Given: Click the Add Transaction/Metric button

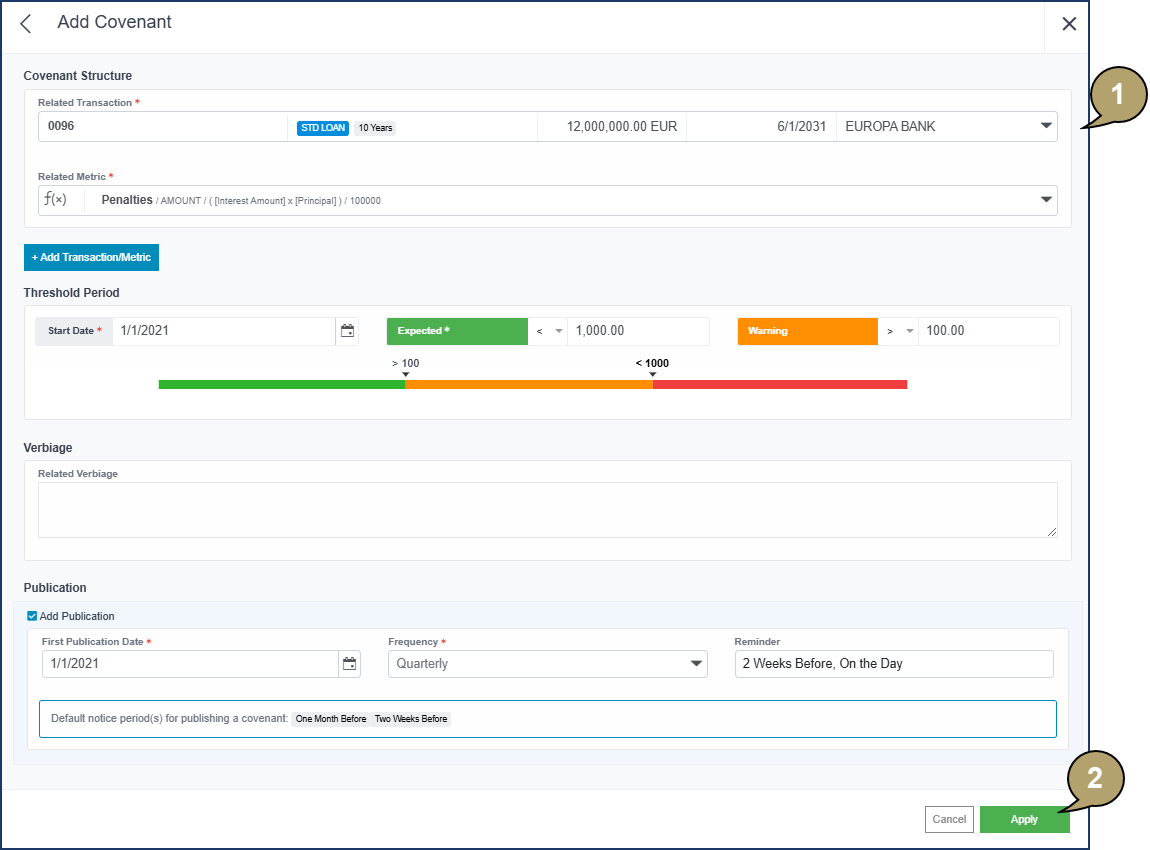Looking at the screenshot, I should 91,257.
